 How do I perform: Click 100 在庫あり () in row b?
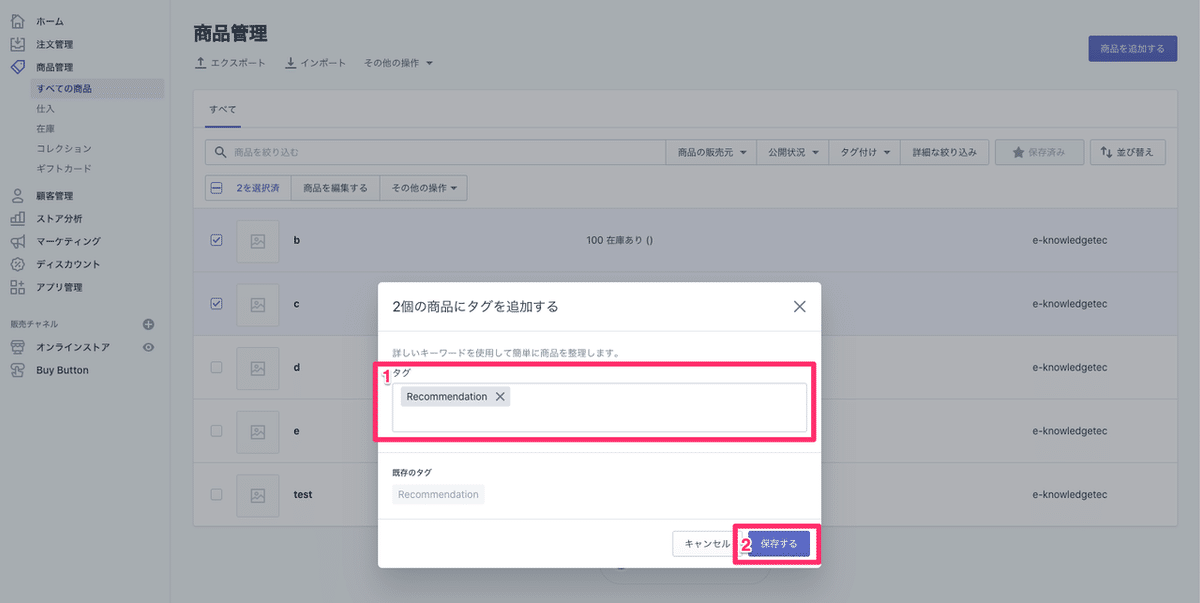(x=619, y=241)
